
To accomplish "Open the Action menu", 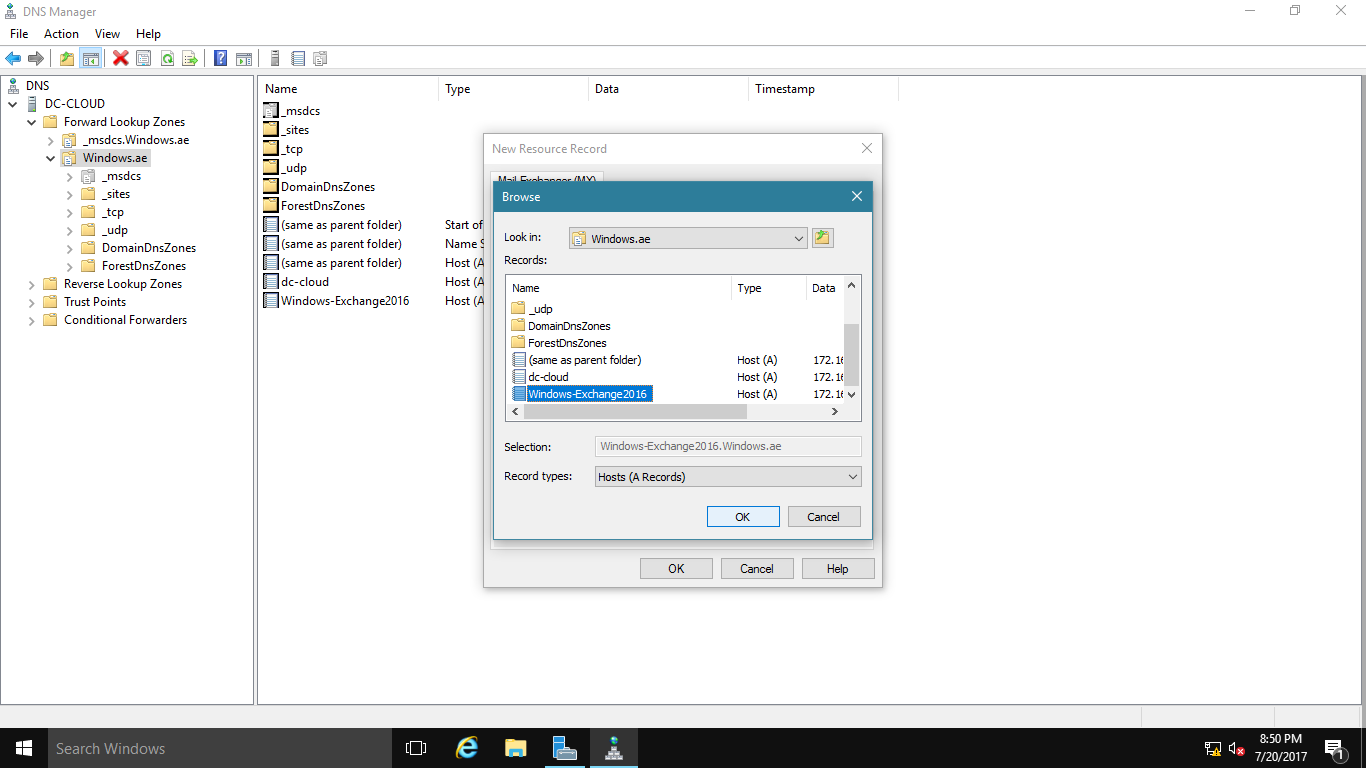I will 61,34.
